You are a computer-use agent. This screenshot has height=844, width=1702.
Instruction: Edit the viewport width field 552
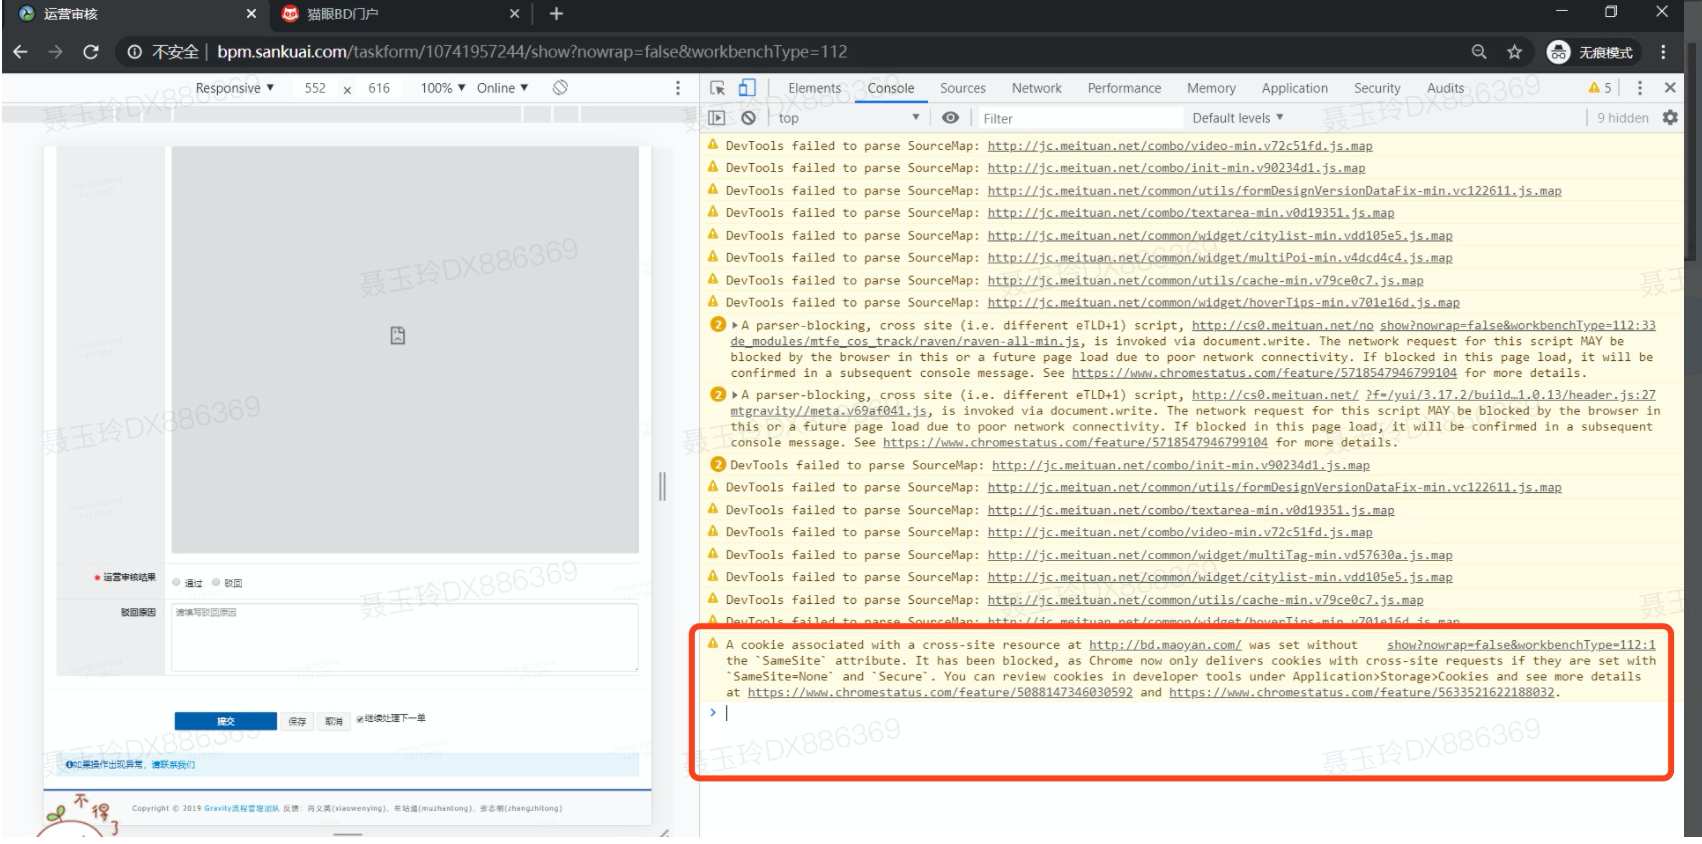click(315, 88)
